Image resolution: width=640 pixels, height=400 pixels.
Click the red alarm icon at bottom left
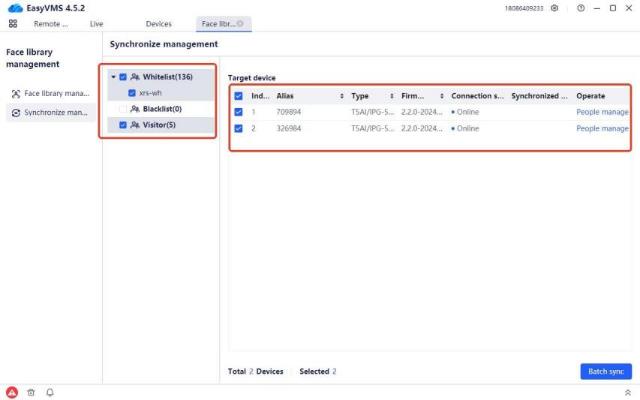coord(13,392)
